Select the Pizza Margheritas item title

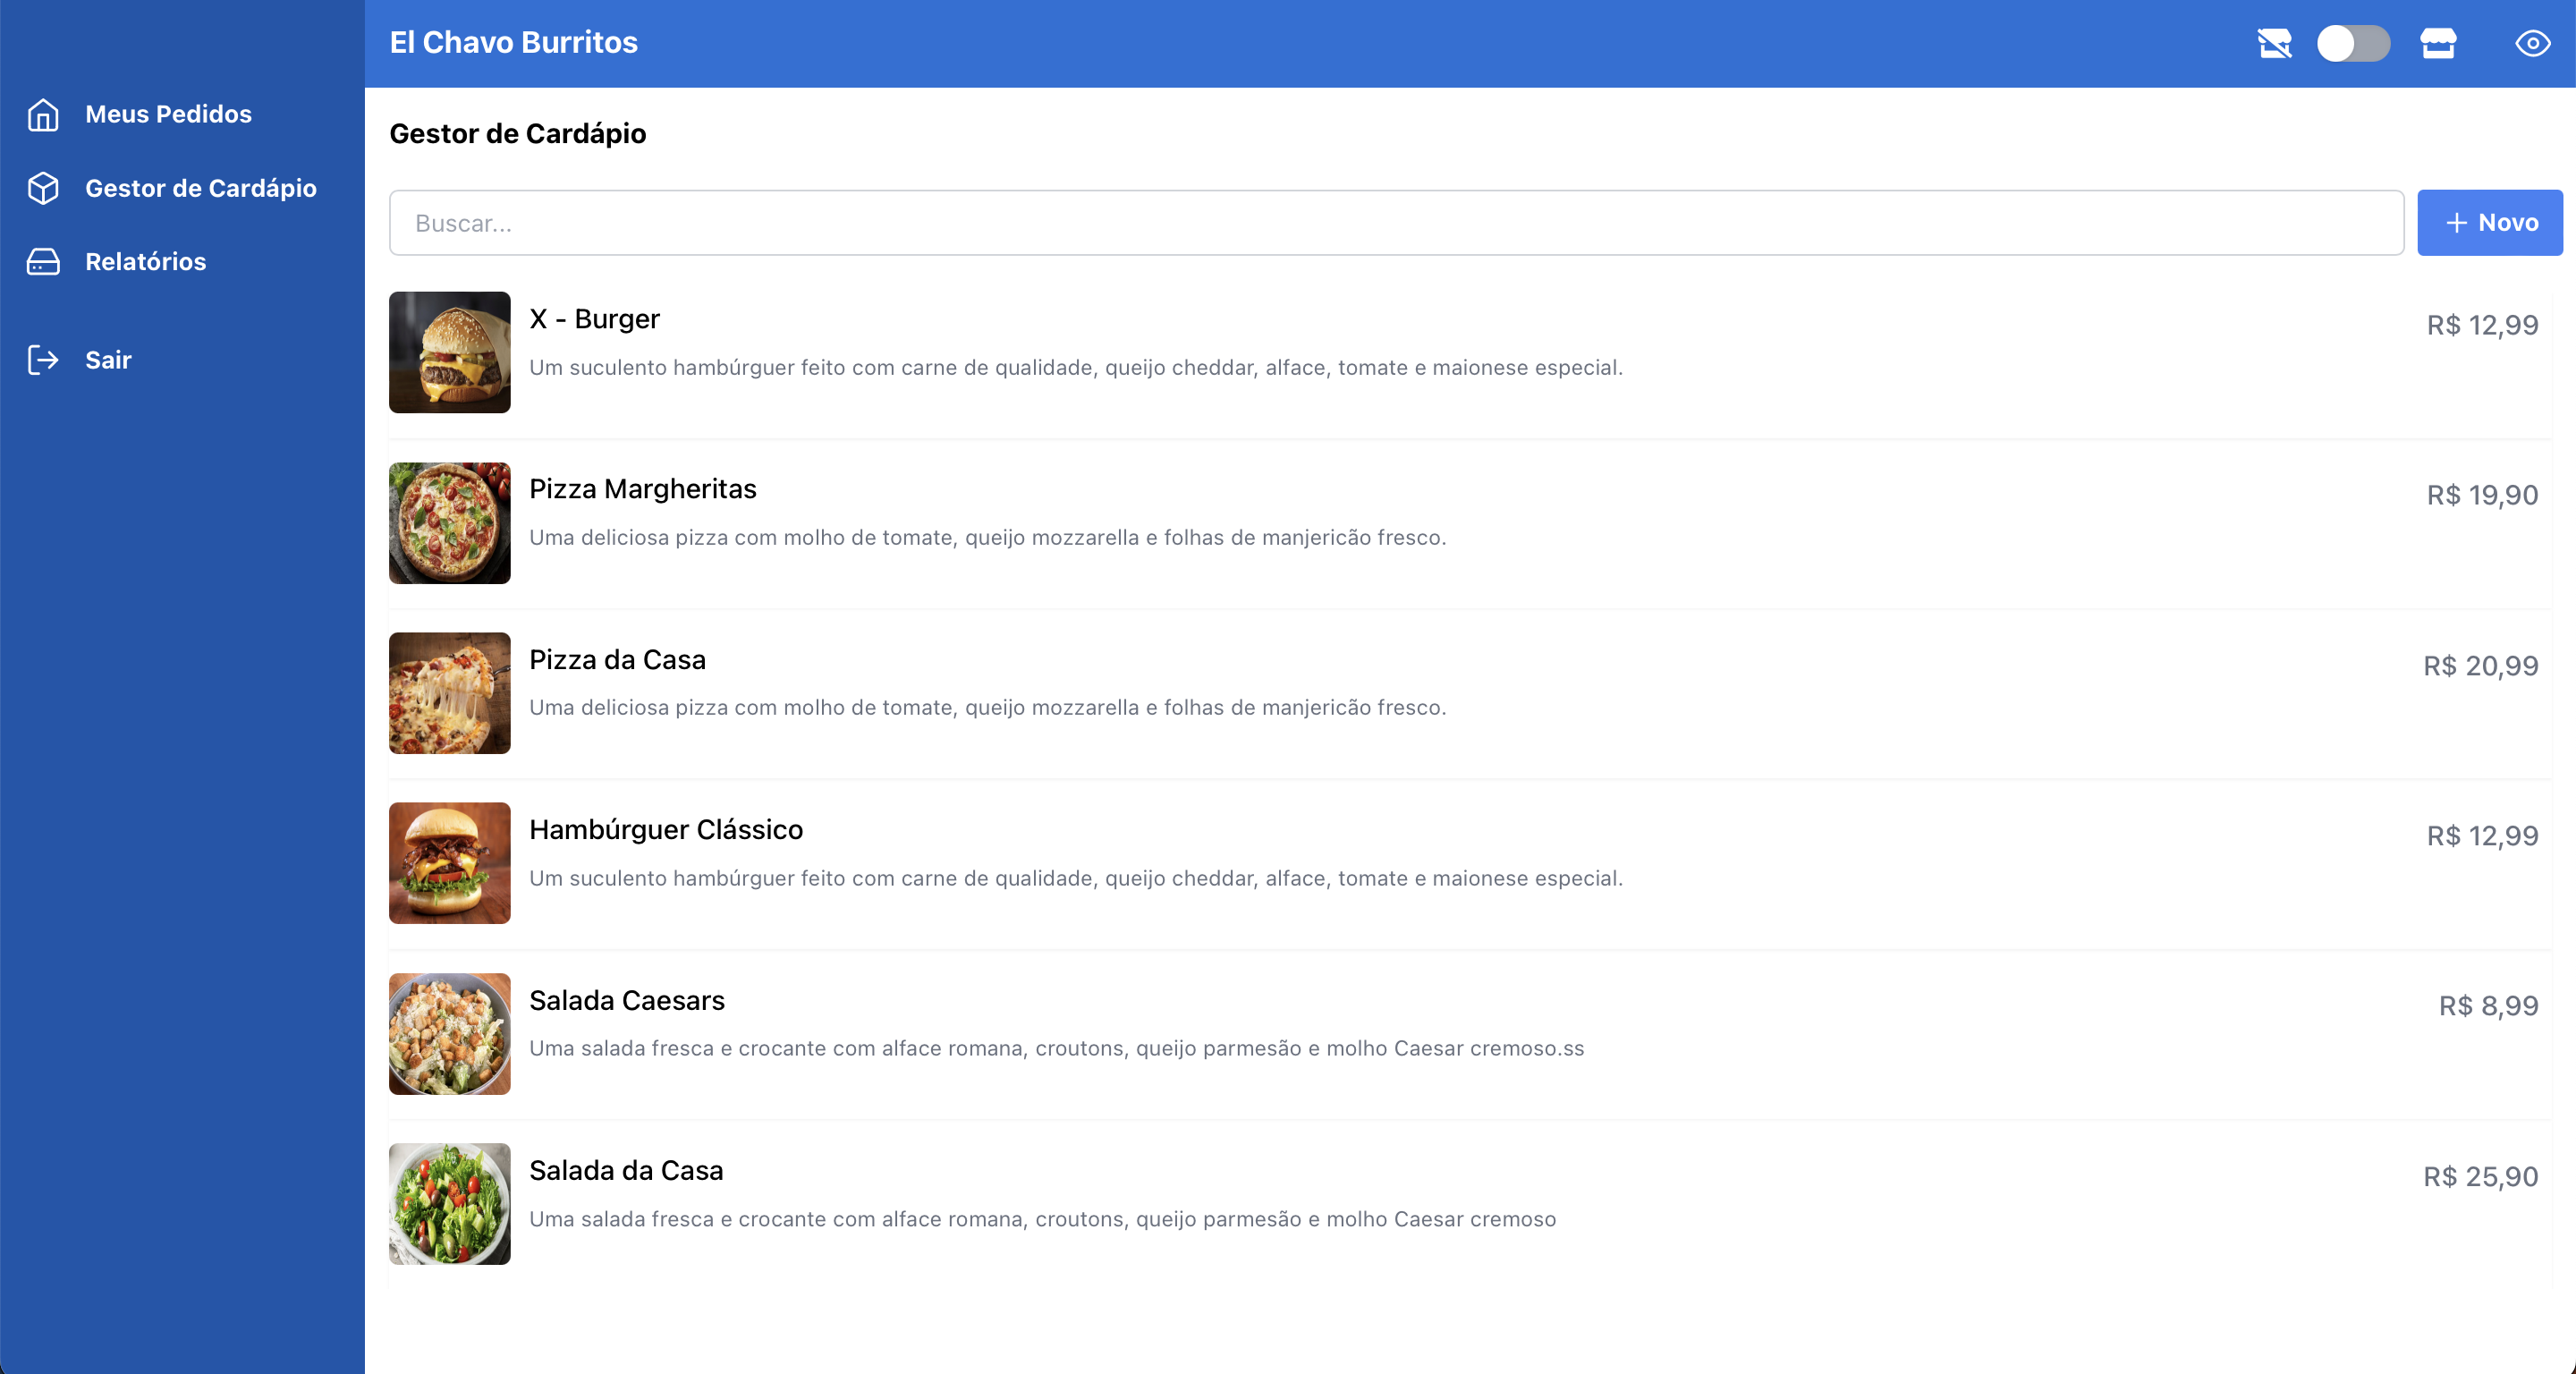tap(642, 489)
